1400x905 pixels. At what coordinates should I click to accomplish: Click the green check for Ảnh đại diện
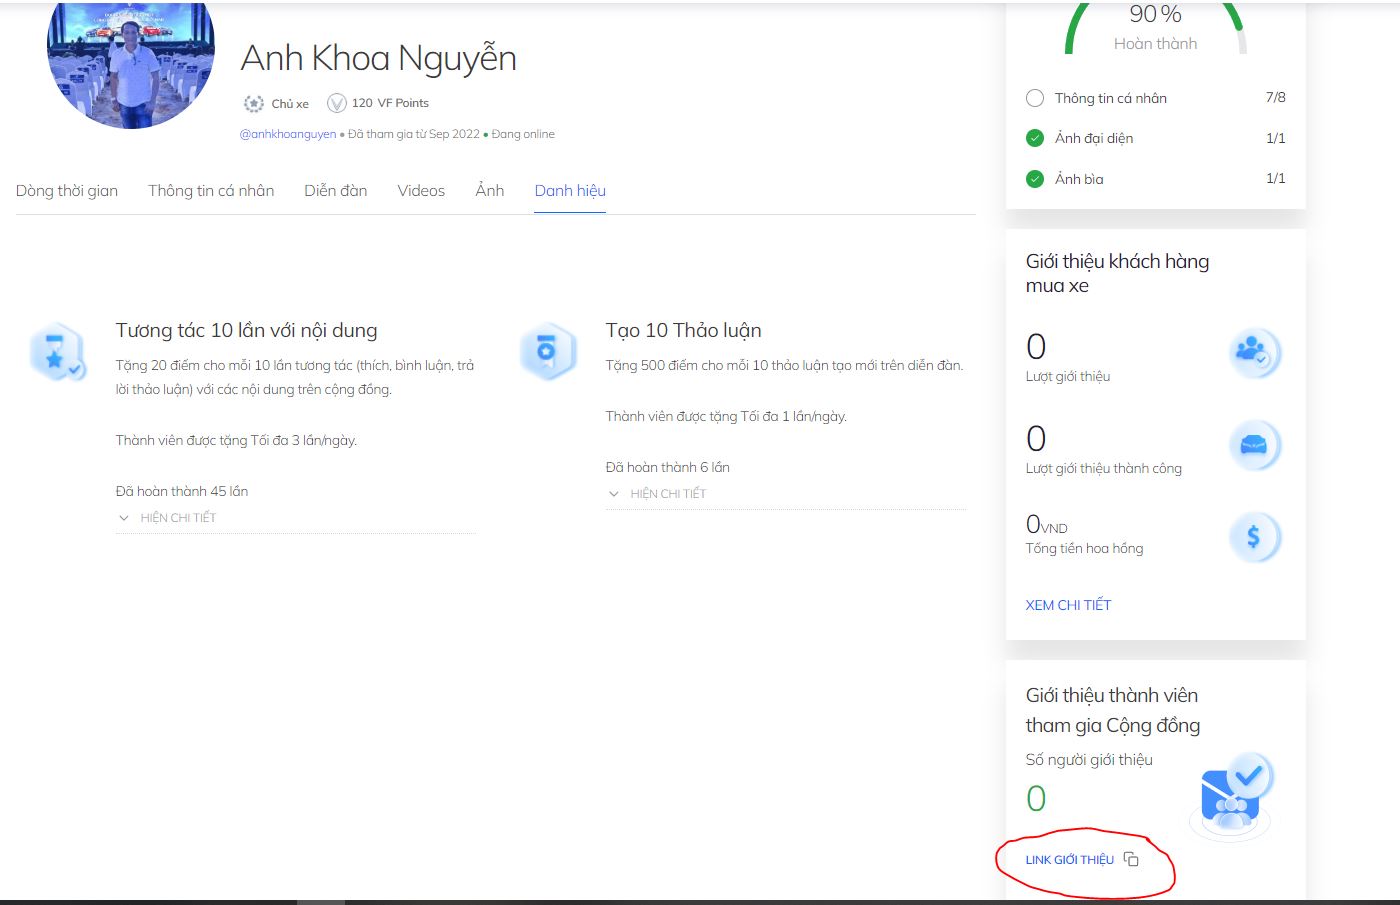tap(1035, 138)
